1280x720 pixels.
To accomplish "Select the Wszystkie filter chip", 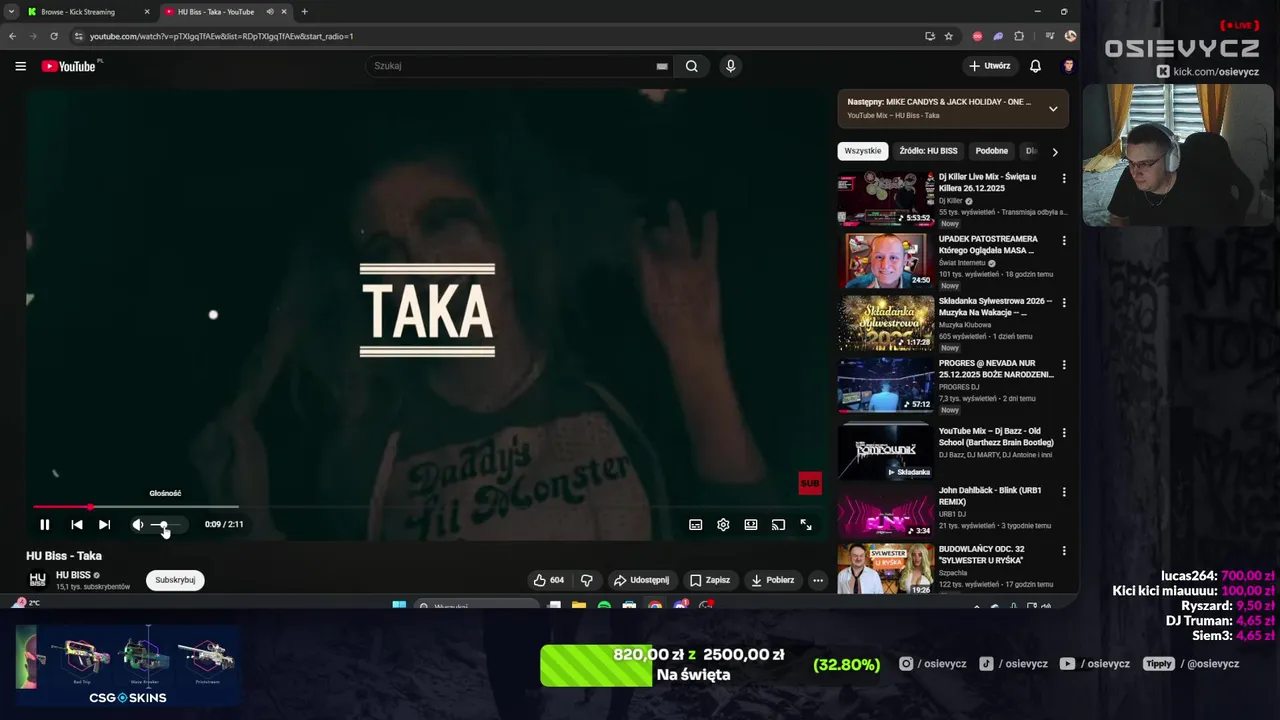I will (863, 151).
